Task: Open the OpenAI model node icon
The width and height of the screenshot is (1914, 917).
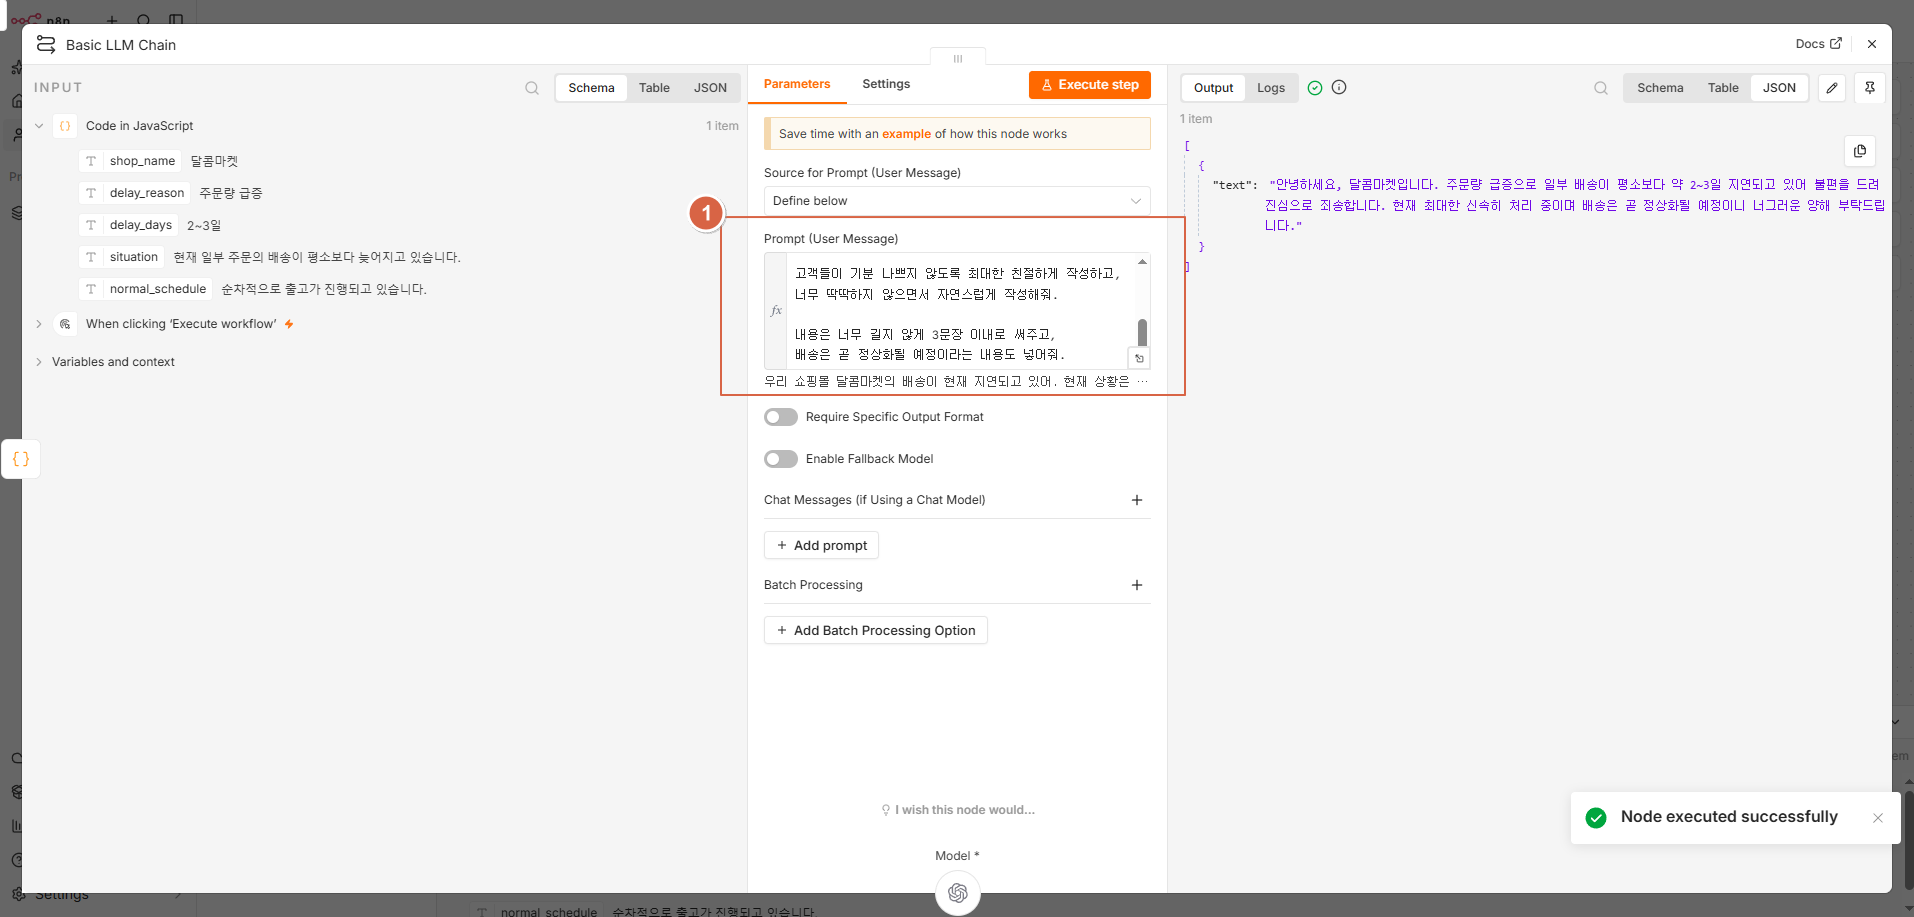Action: pyautogui.click(x=958, y=892)
